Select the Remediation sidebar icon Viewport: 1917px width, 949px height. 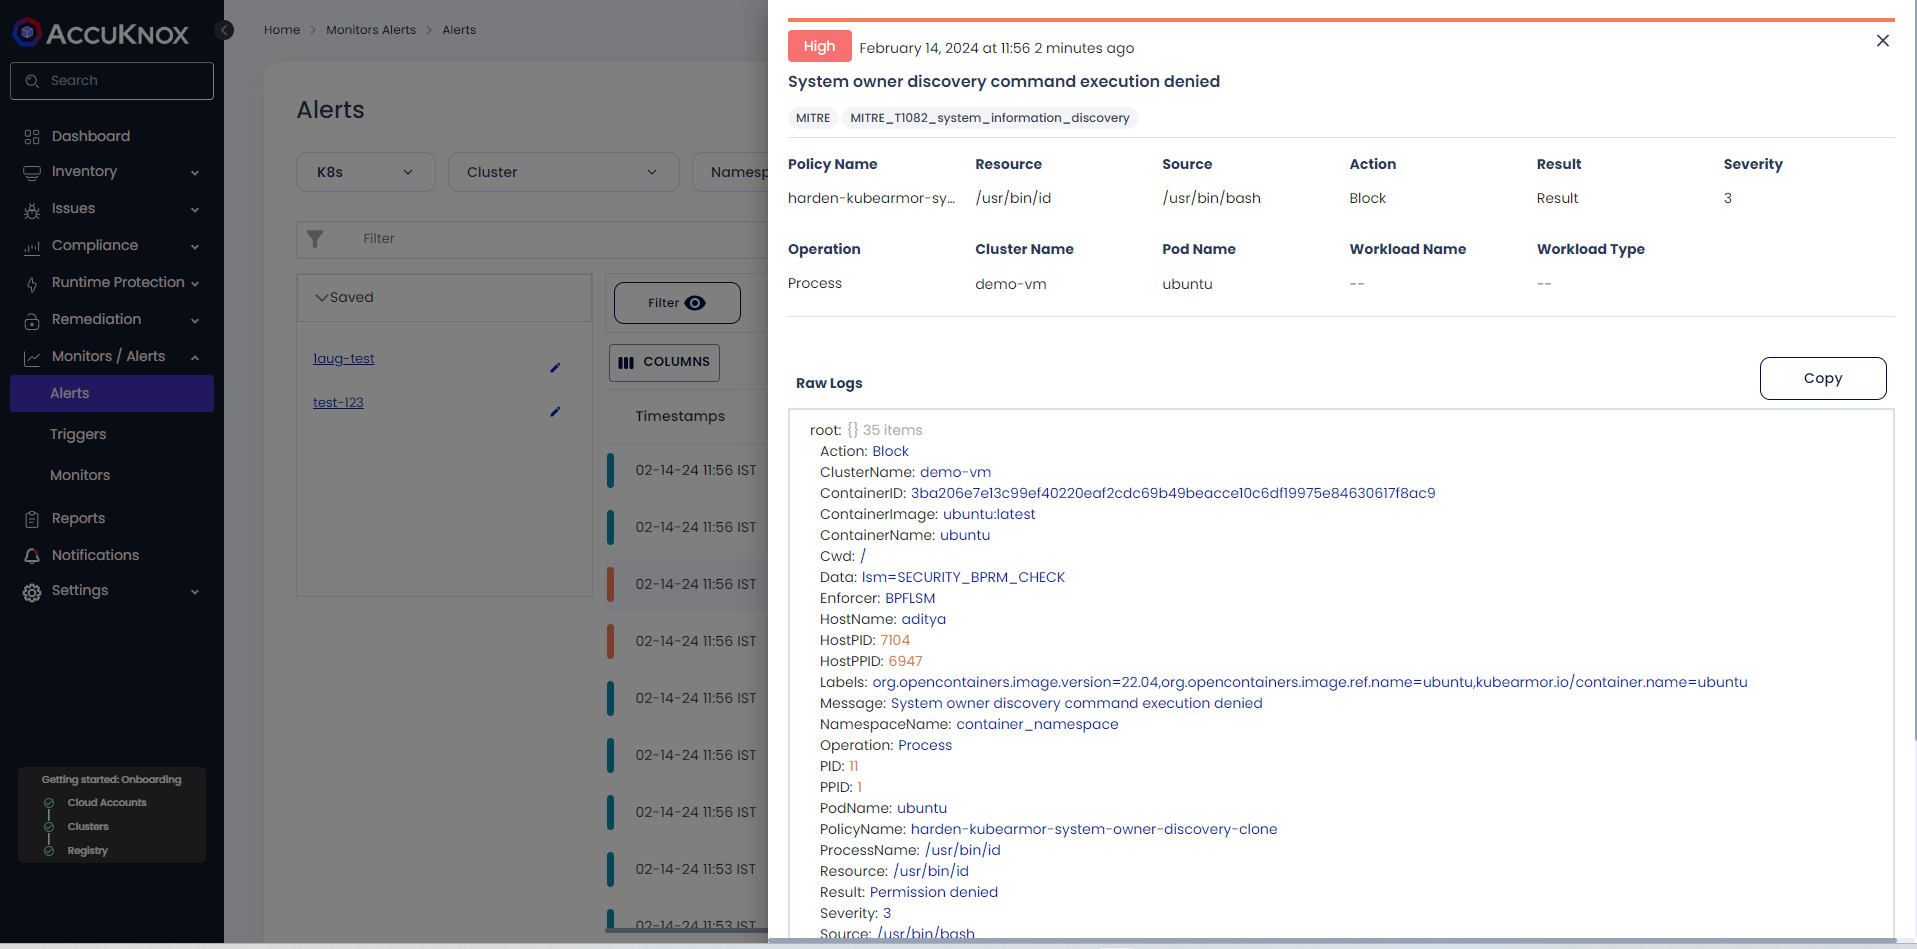(x=94, y=319)
